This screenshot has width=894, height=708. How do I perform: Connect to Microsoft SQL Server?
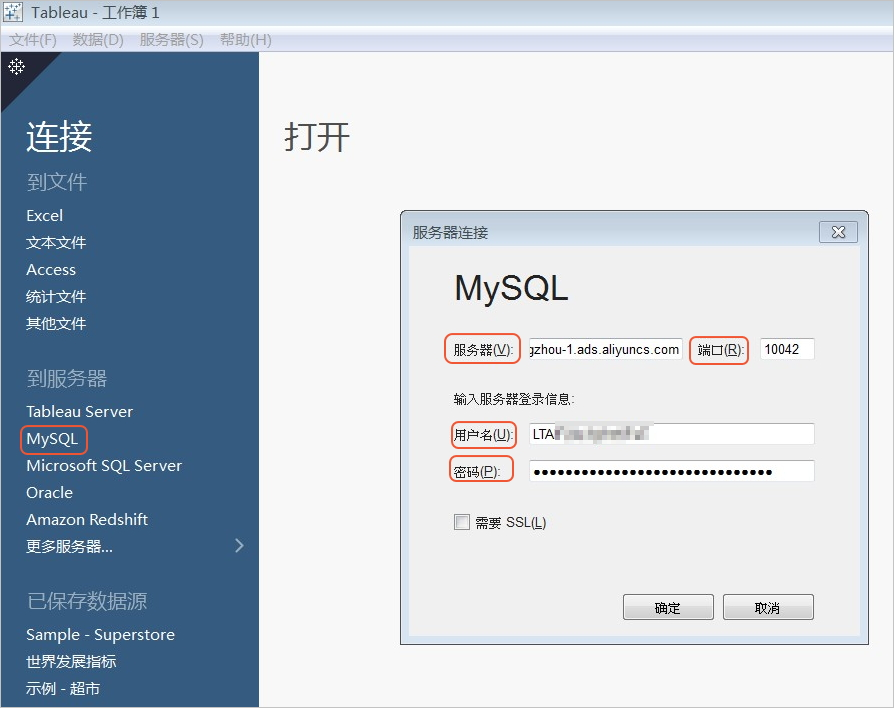coord(104,466)
